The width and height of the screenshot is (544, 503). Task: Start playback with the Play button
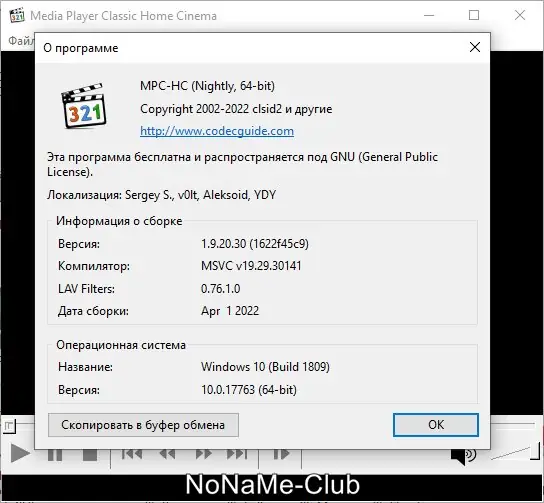point(20,453)
